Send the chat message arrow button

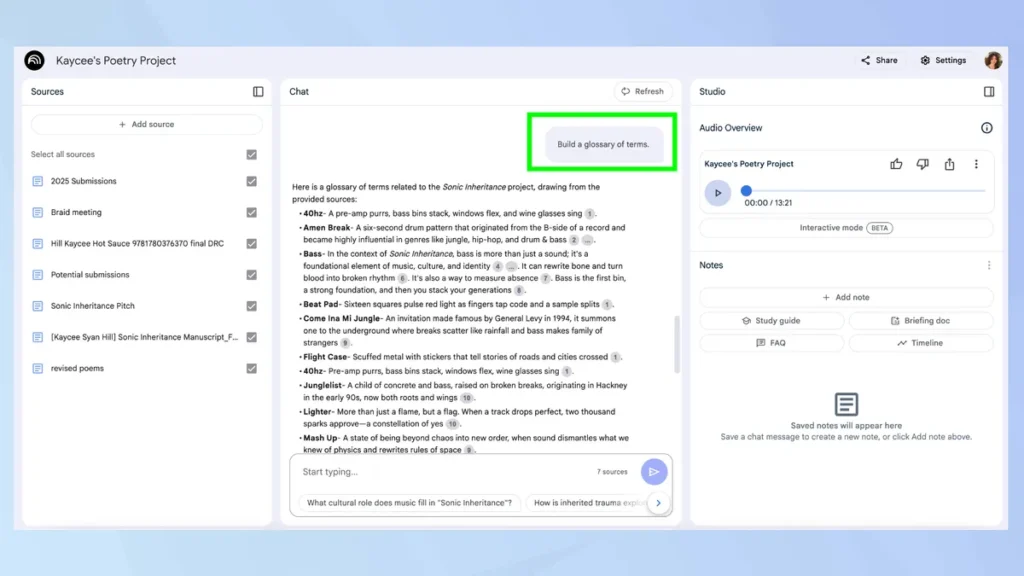(x=654, y=472)
